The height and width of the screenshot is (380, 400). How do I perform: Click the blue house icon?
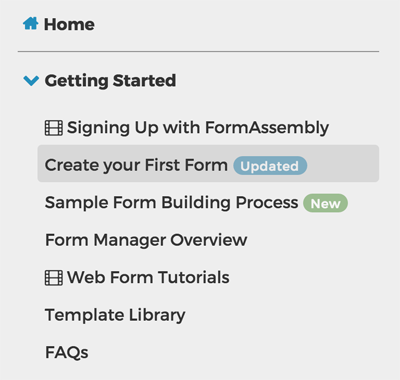coord(30,24)
